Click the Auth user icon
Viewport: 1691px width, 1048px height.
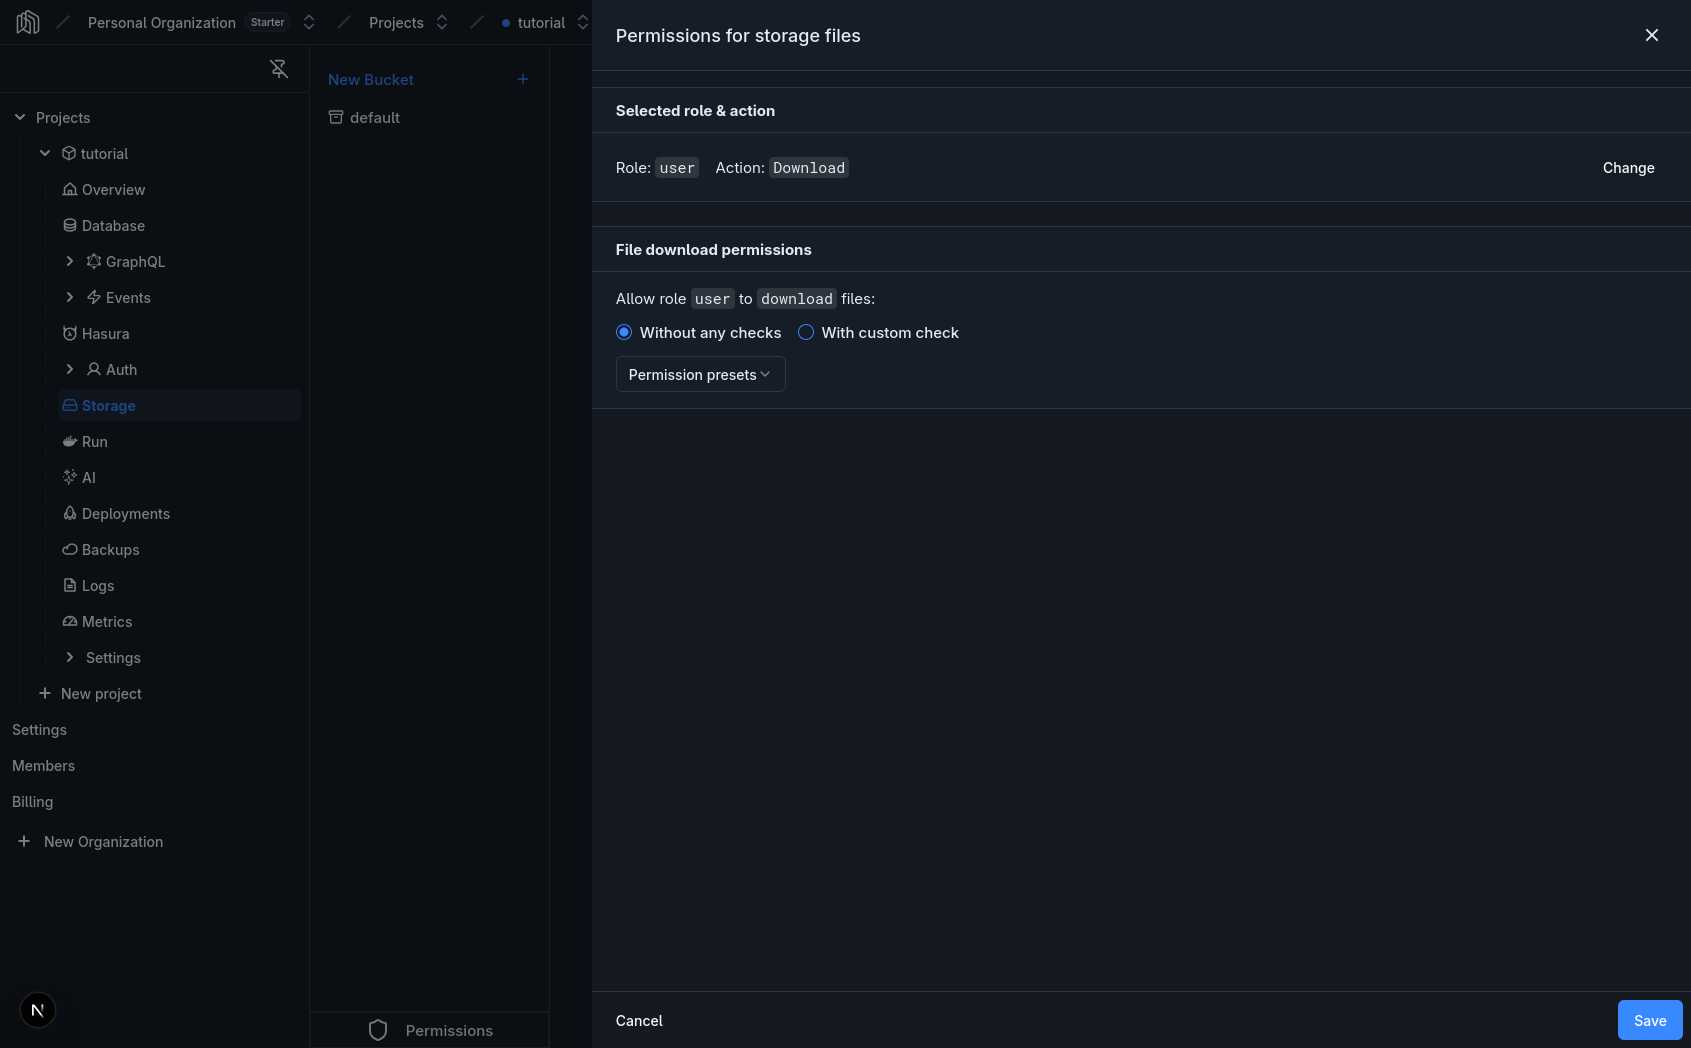[94, 369]
